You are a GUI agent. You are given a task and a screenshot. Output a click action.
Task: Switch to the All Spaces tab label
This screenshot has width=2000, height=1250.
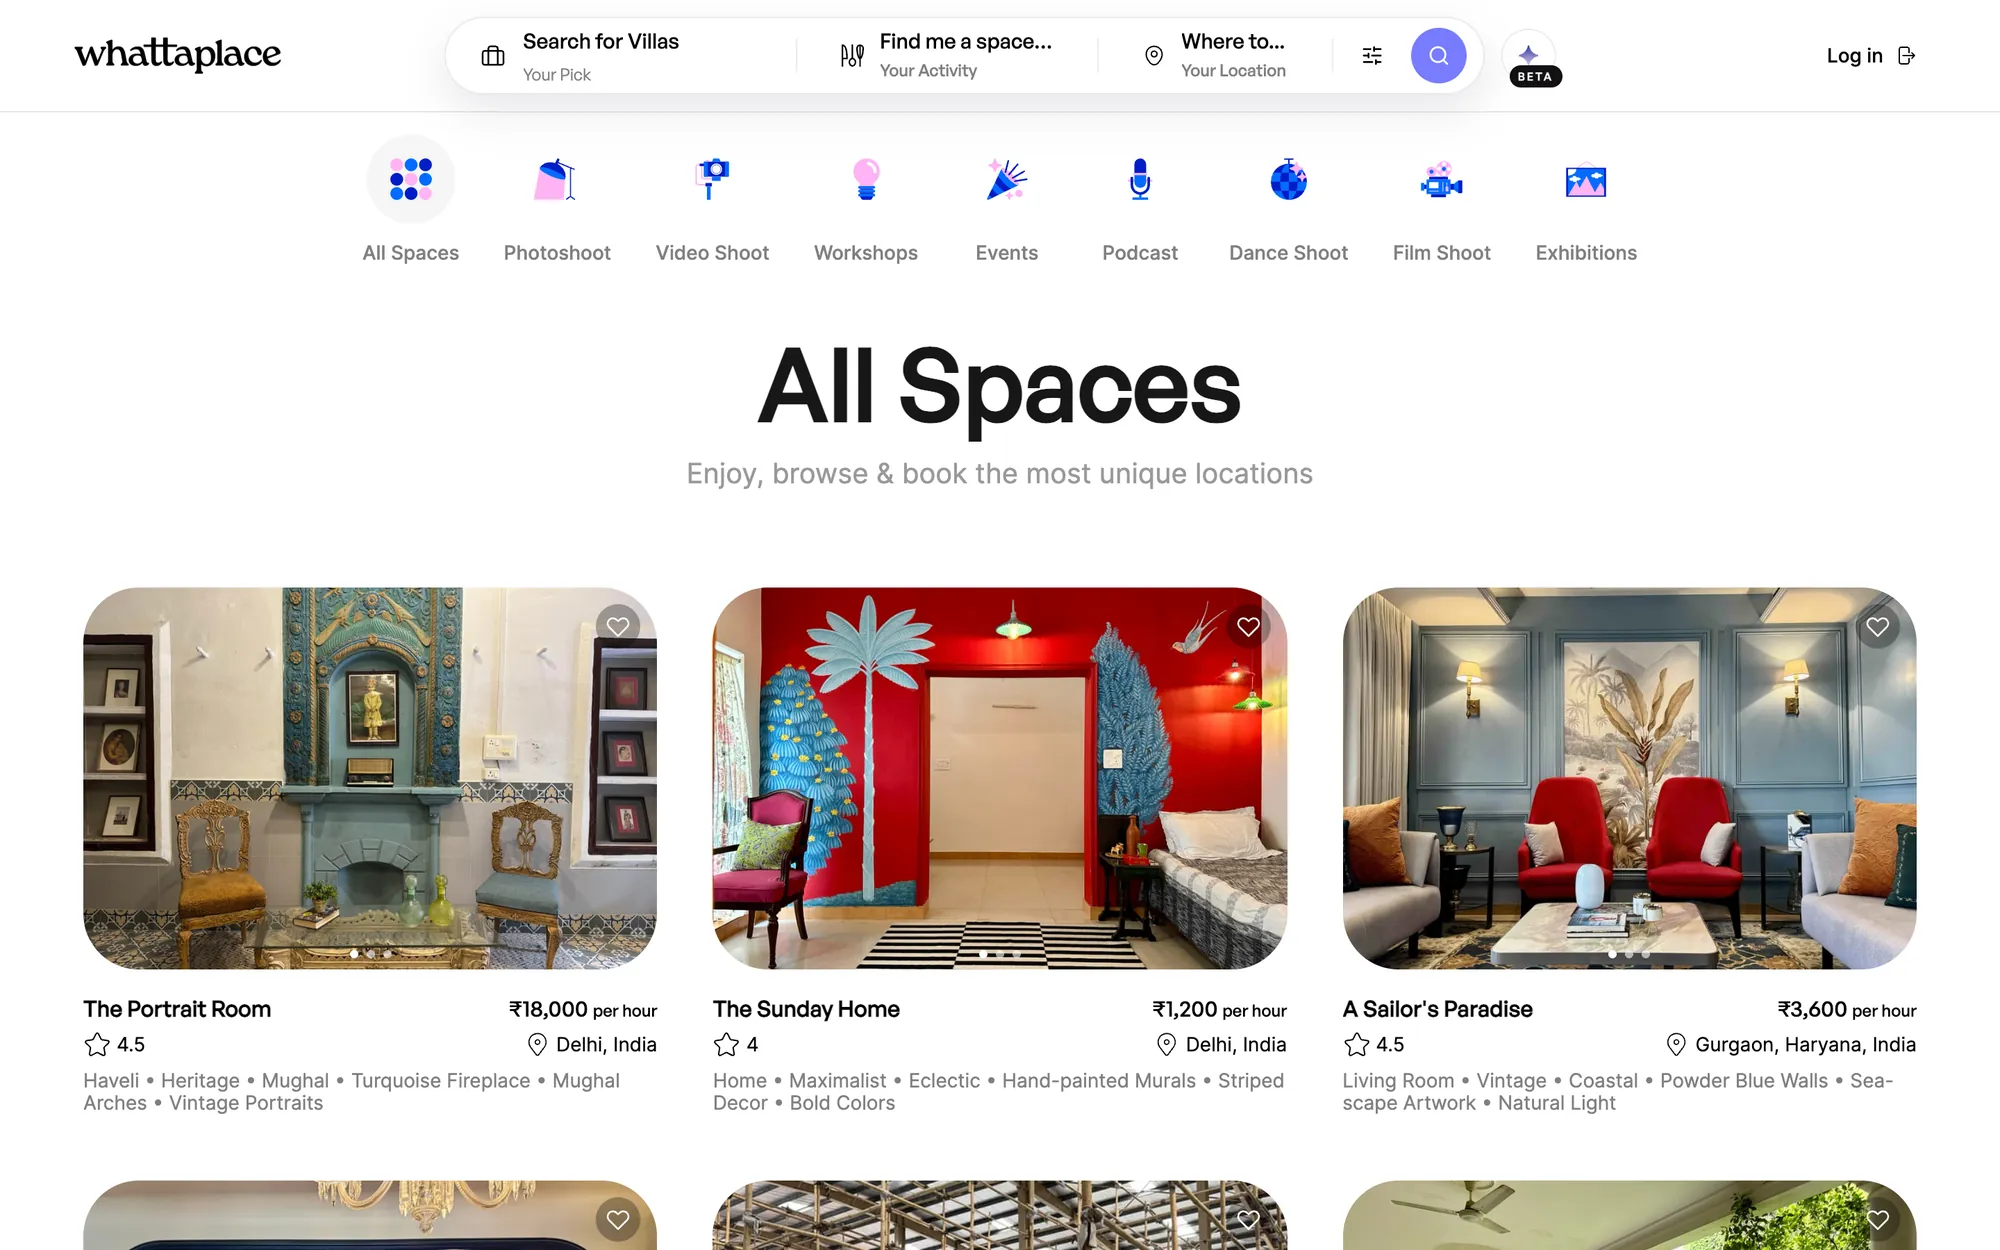411,253
